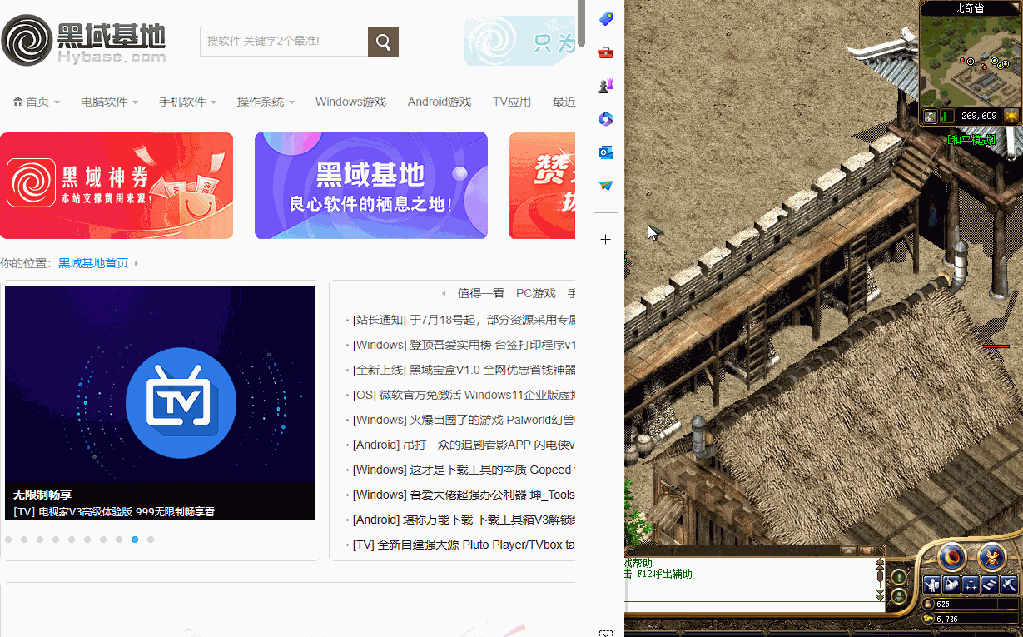Screen dimensions: 1023x637
Task: Click the gold pouch icon beside 625
Action: coord(929,604)
